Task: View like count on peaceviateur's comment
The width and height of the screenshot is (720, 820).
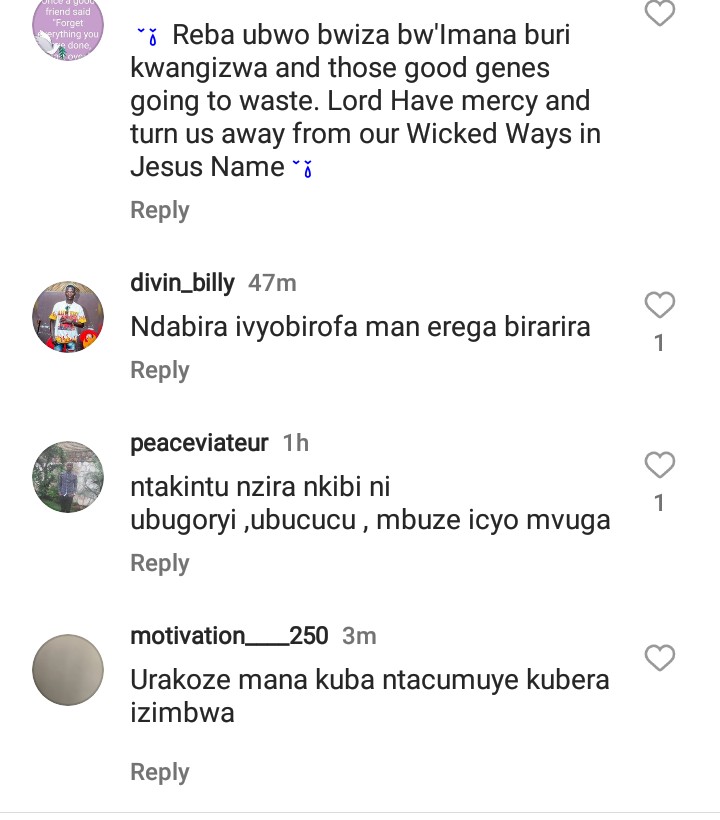Action: point(659,503)
